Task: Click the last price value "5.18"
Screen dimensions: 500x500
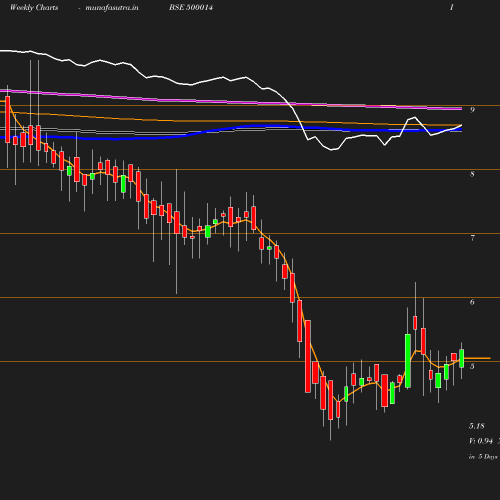Action: [477, 426]
